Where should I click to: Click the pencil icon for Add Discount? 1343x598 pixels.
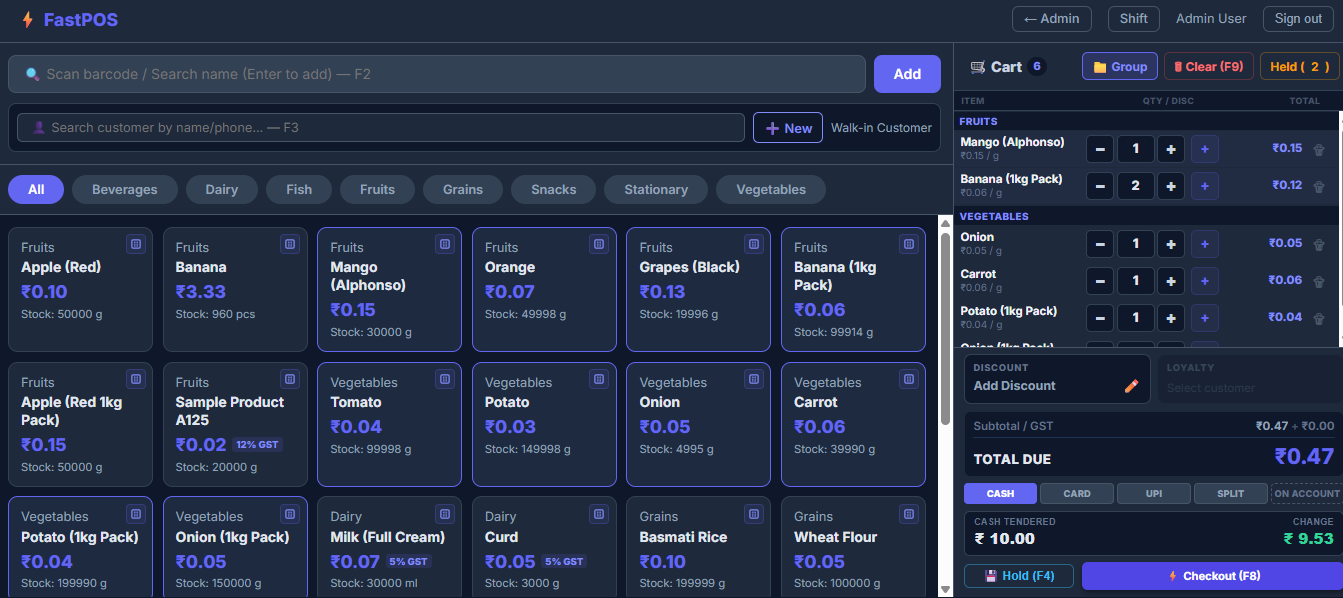pyautogui.click(x=1132, y=386)
